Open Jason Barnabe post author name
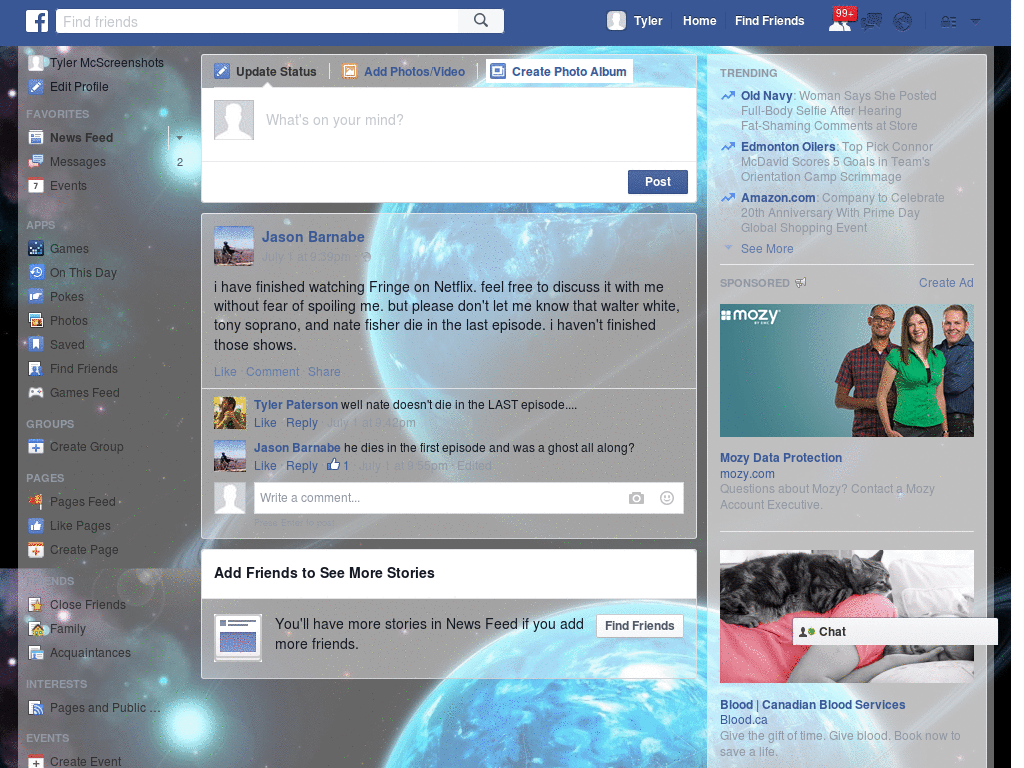Viewport: 1024px width, 768px height. (x=313, y=237)
